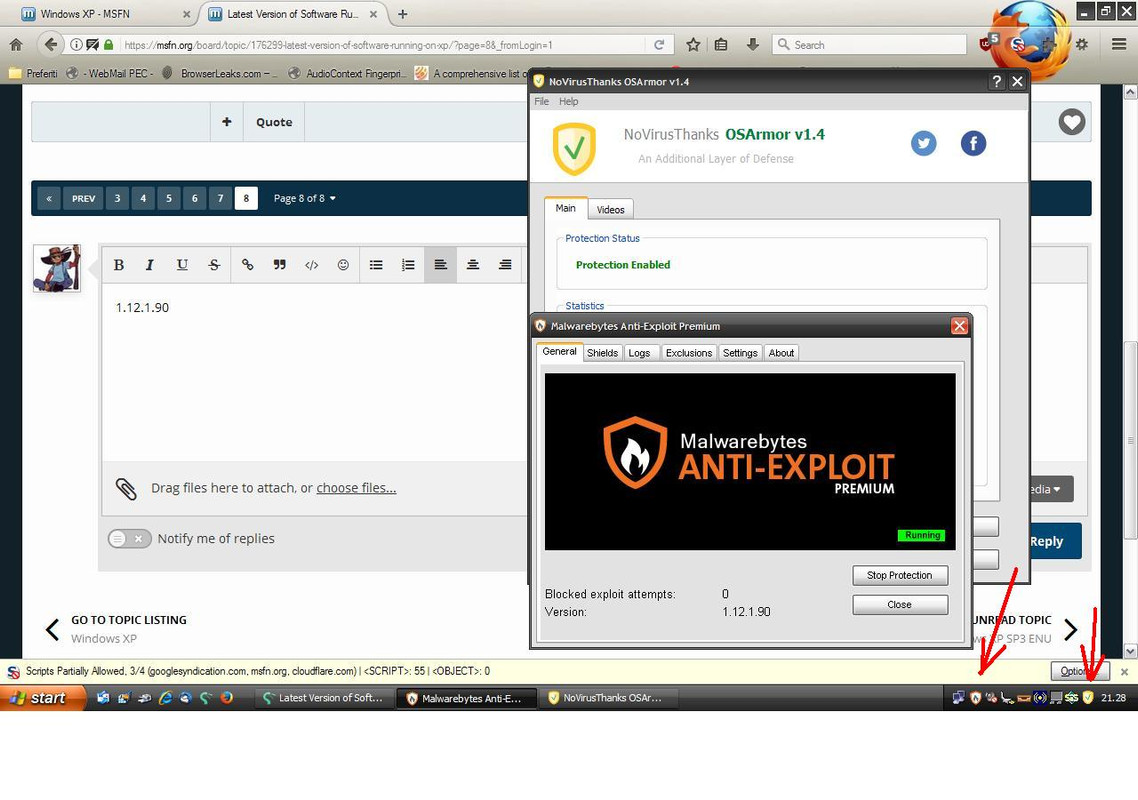This screenshot has width=1138, height=800.
Task: Open the Exclusions tab in Anti-Exploit
Action: click(x=689, y=353)
